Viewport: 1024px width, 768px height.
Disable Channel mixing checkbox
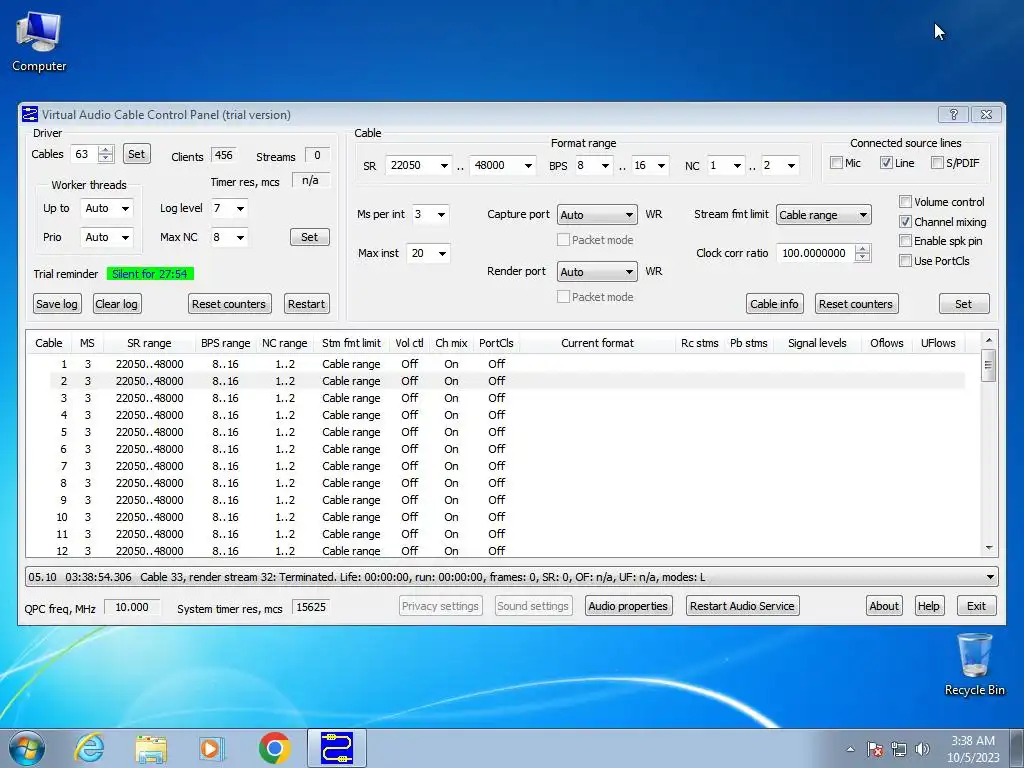[905, 221]
